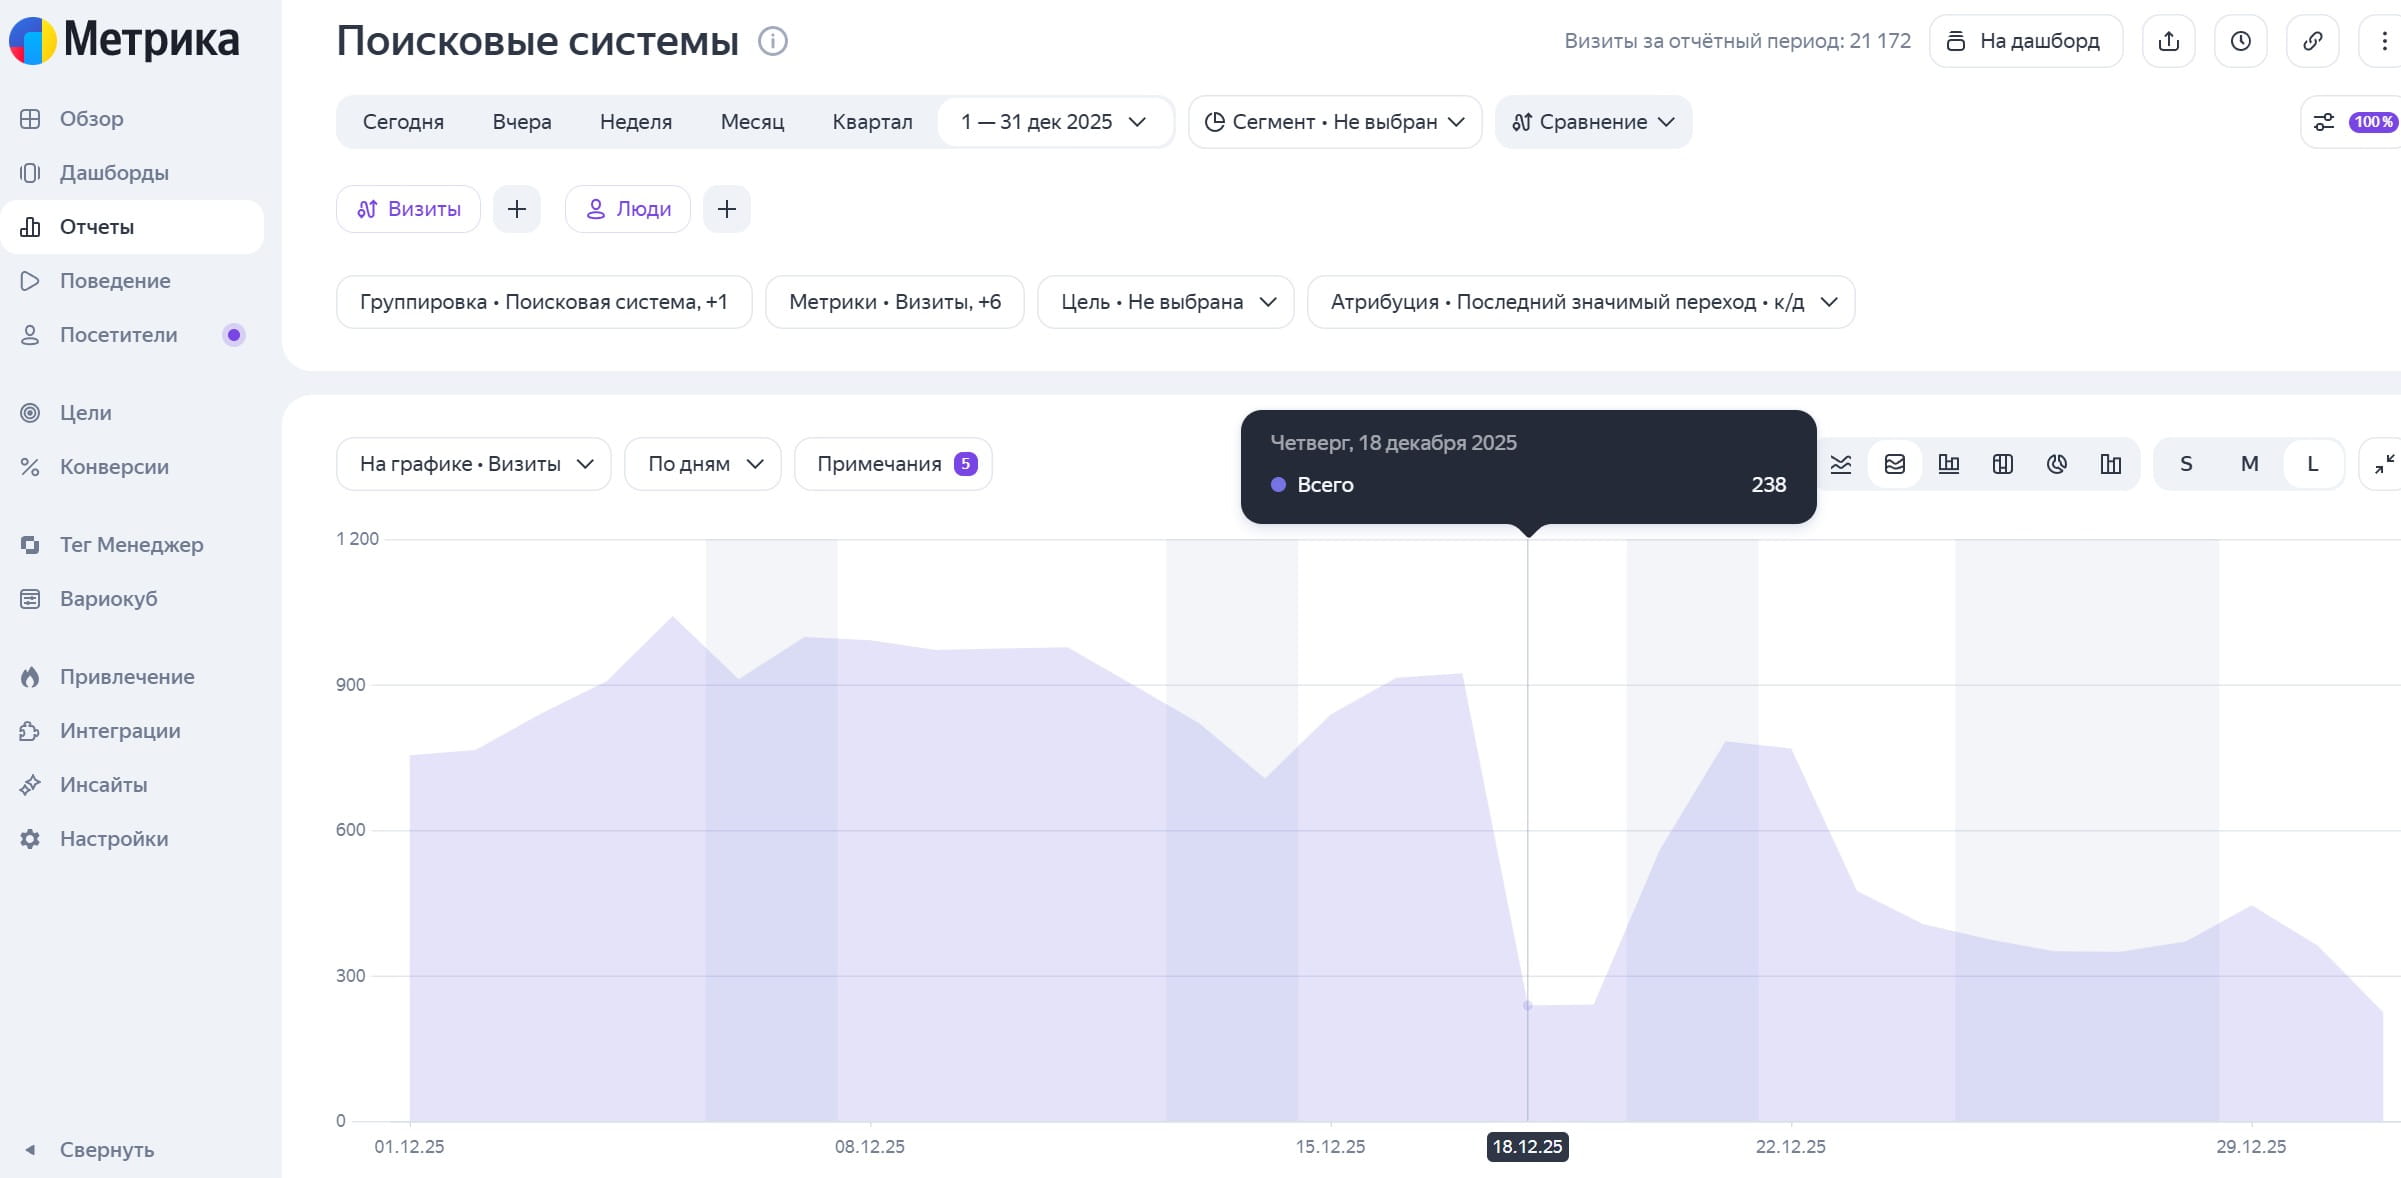Screen dimensions: 2401x1178
Task: Click Визиты за отчётный период: 21 172 text
Action: 1738,41
